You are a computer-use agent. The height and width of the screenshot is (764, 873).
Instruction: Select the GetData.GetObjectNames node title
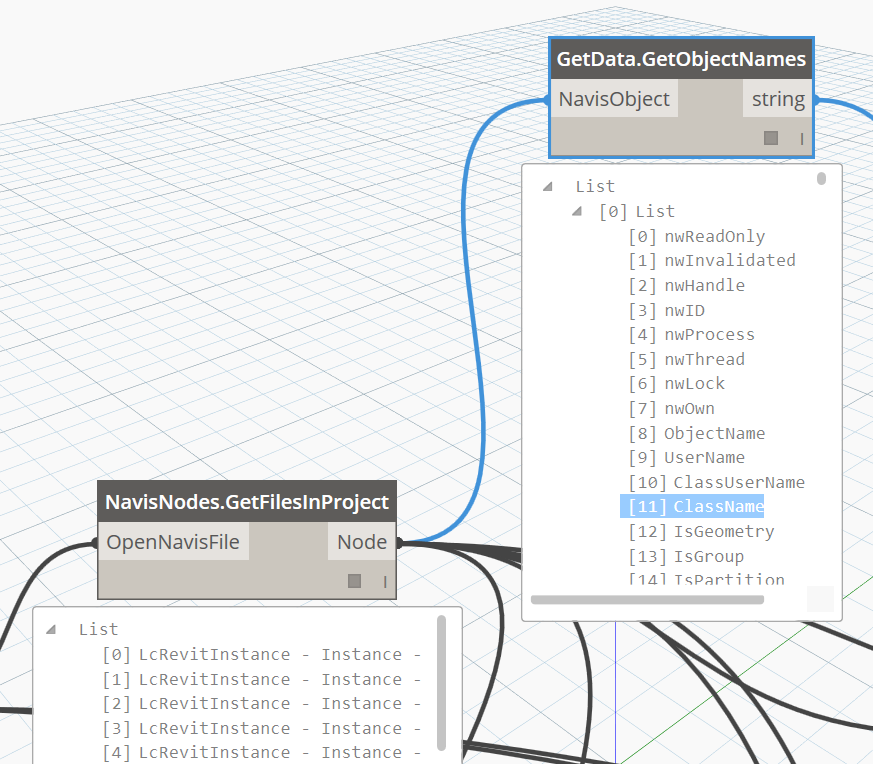tap(681, 59)
